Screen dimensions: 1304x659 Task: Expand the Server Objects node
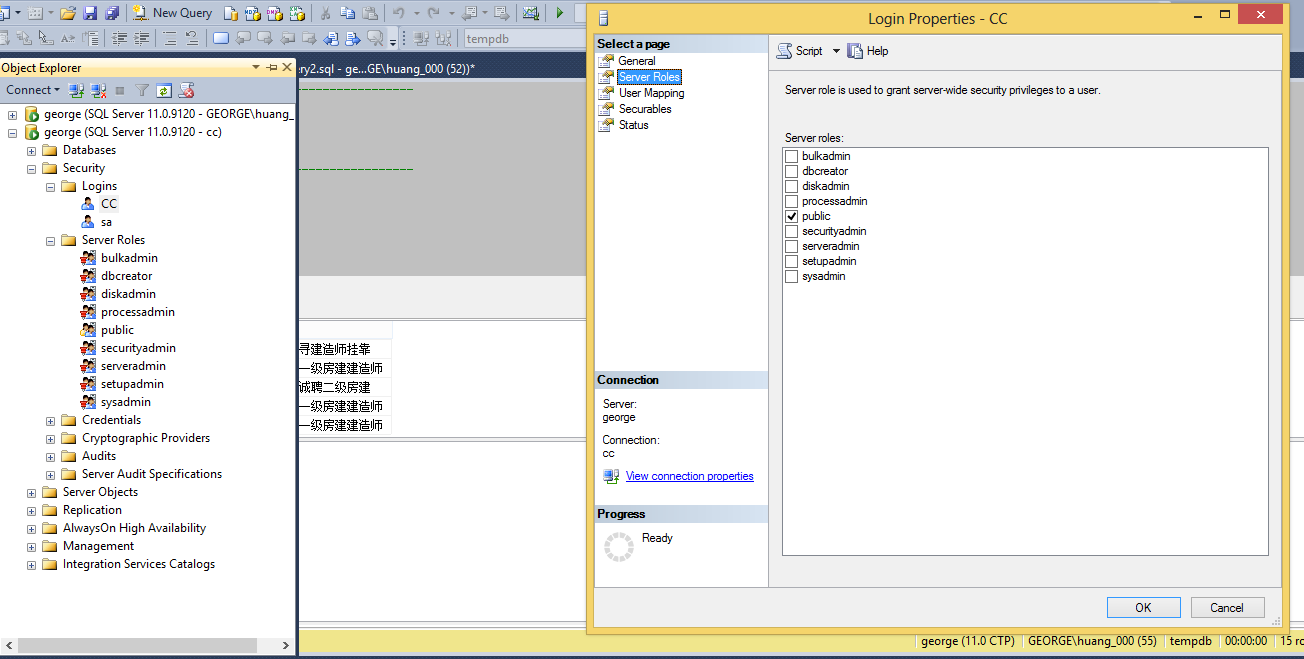(x=32, y=492)
